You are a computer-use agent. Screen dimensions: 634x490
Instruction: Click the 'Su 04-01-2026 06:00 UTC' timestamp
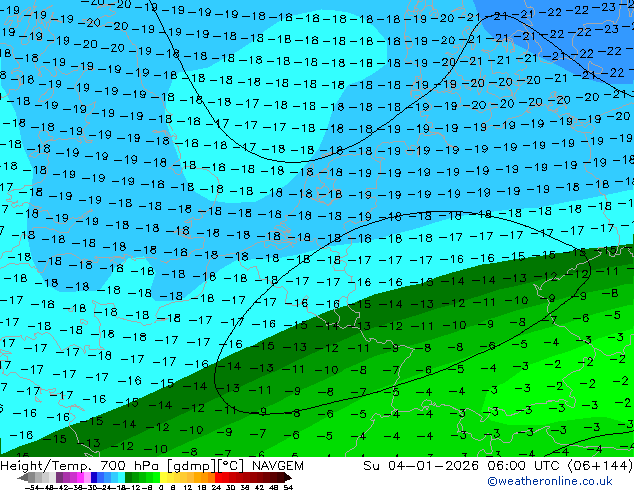463,466
